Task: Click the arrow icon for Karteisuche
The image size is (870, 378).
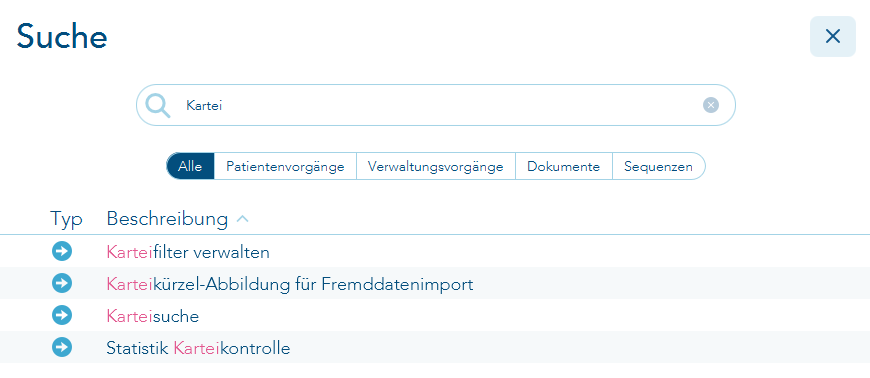Action: (x=62, y=315)
